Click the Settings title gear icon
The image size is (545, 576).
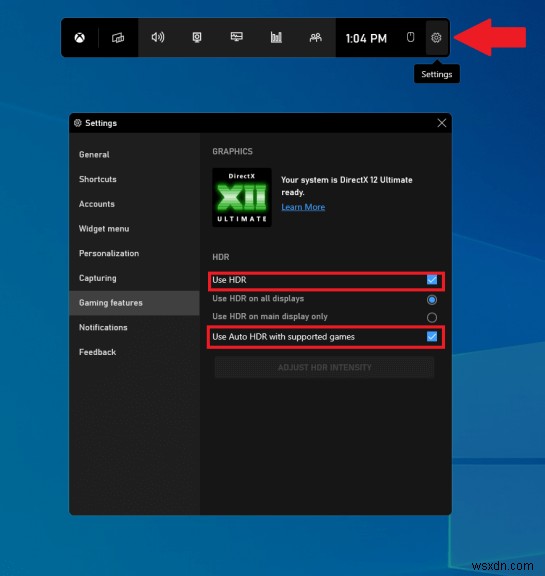[77, 123]
